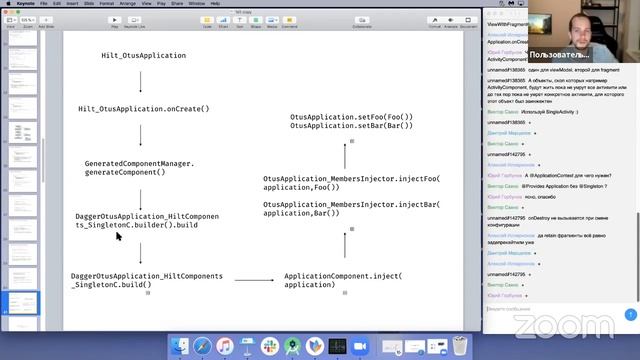Select the highlighted current slide thumbnail
This screenshot has height=360, width=640.
coord(23,303)
